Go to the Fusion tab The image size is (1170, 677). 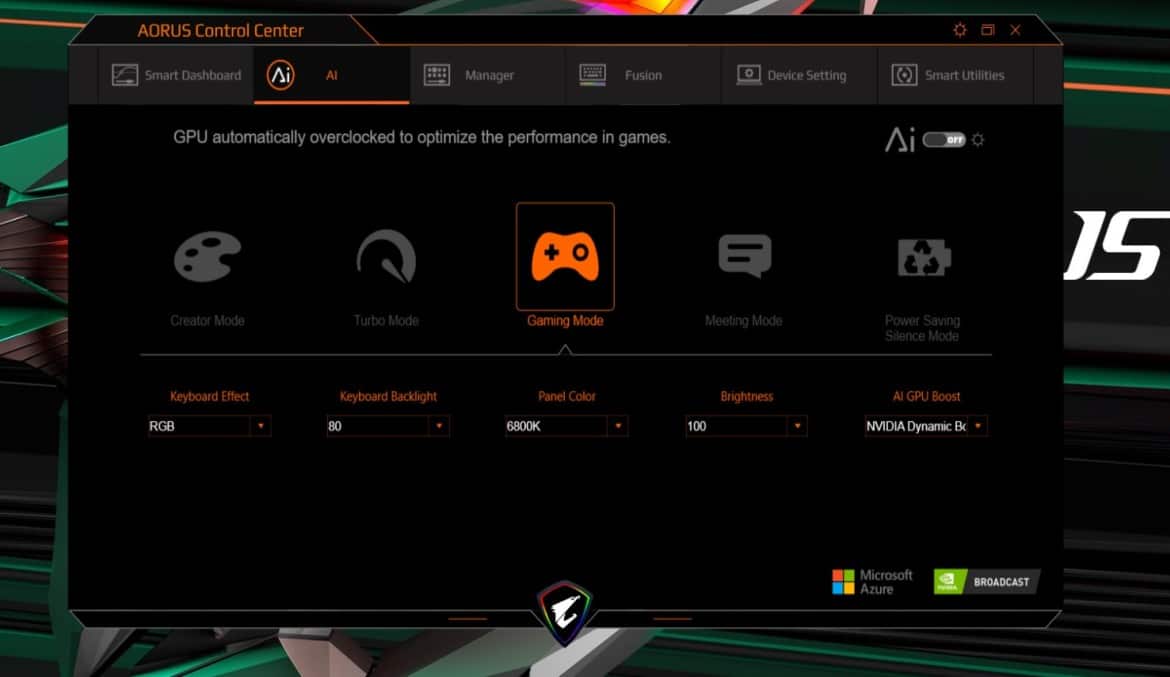(x=622, y=75)
